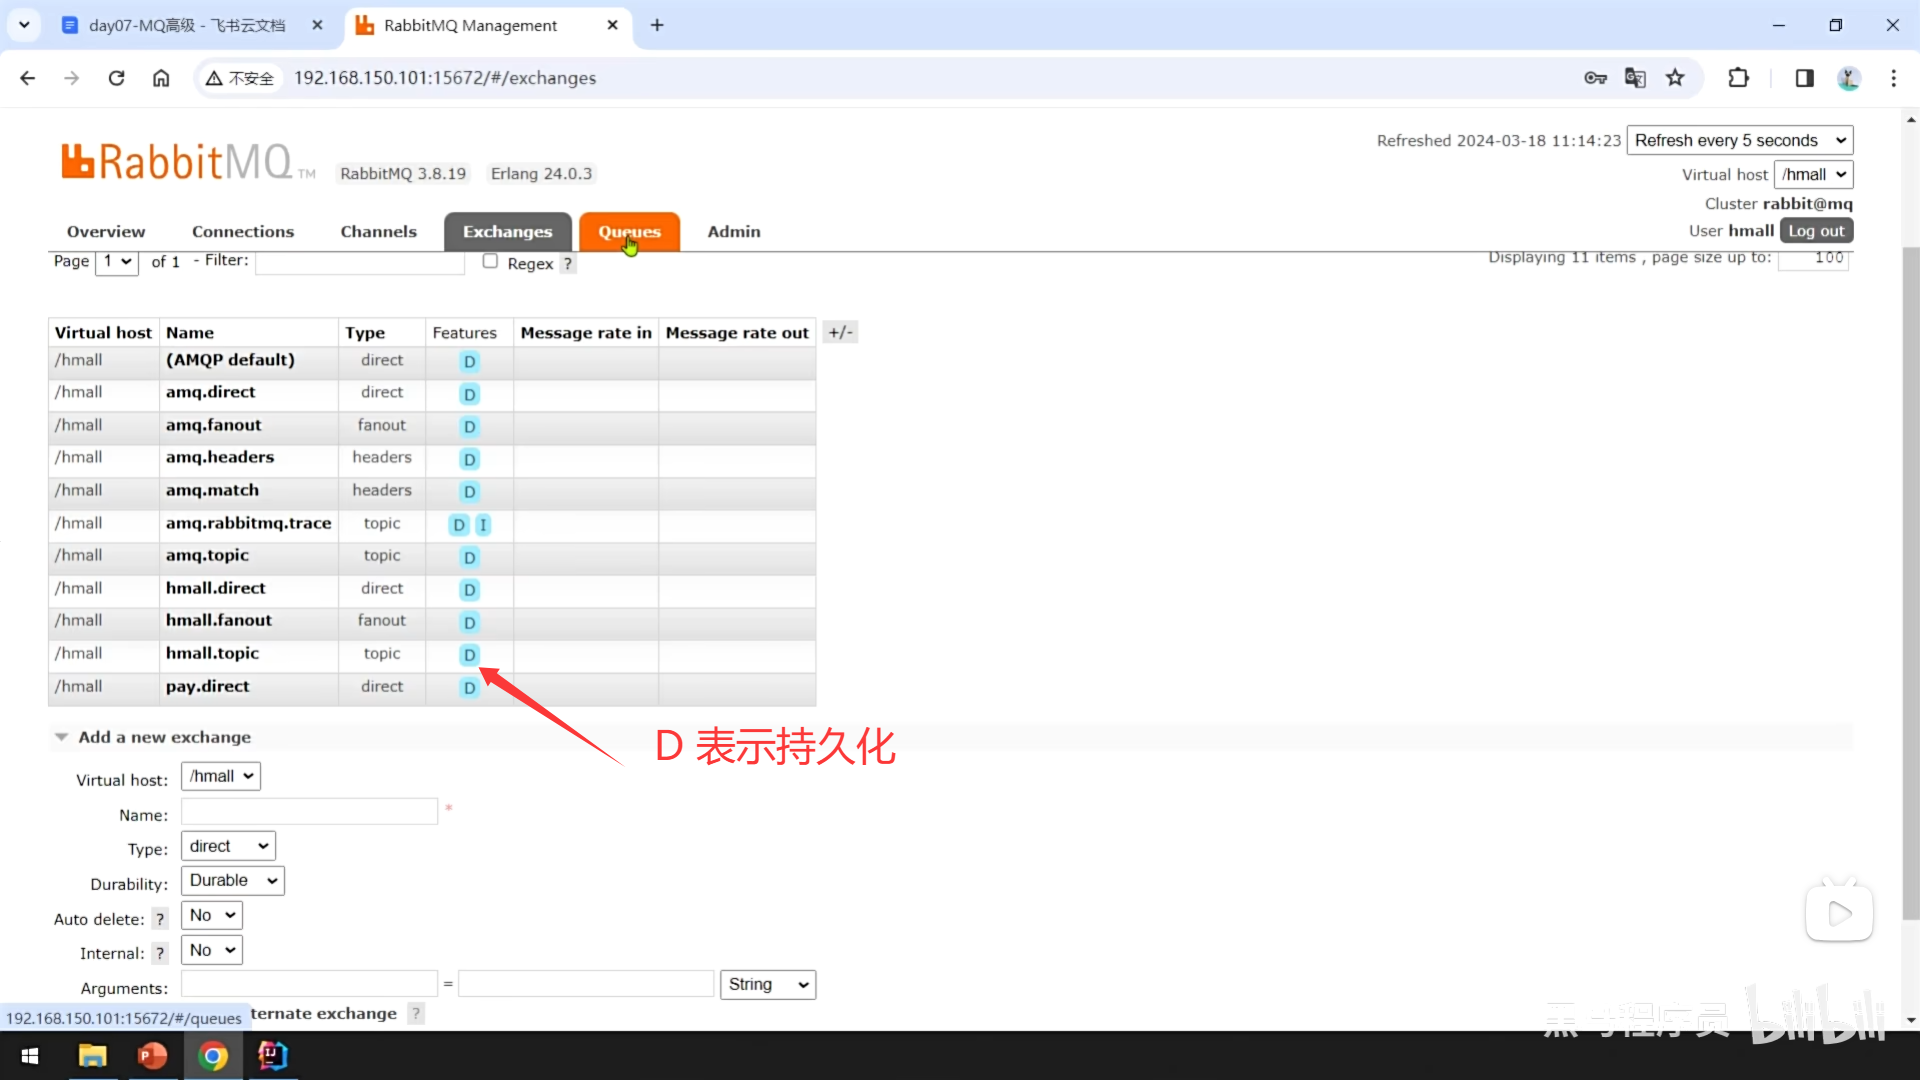1920x1080 pixels.
Task: Open the Google Translate icon in address bar
Action: [1635, 78]
